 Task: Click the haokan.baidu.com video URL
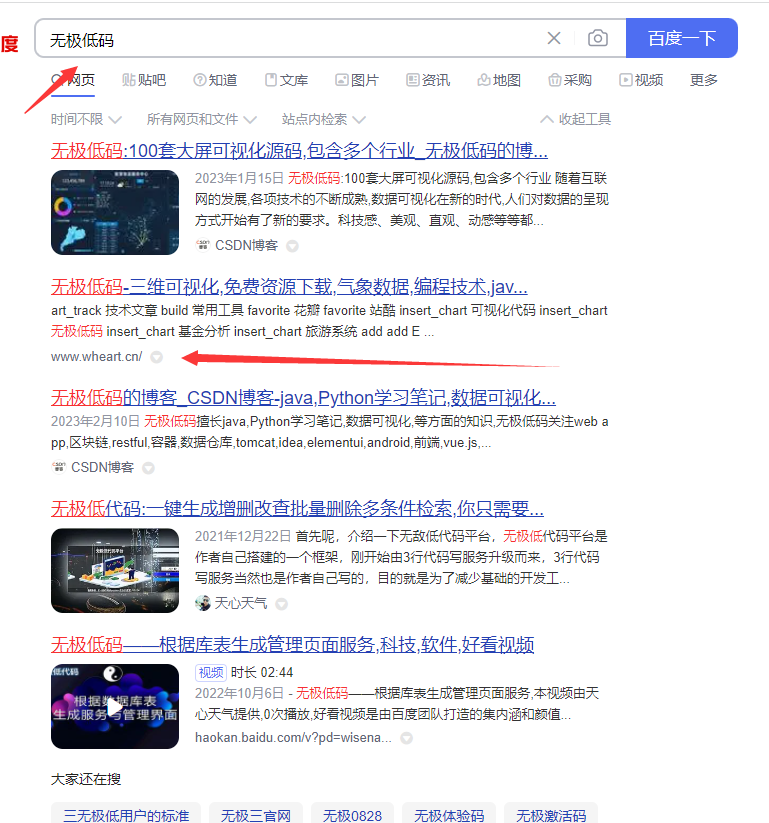coord(293,738)
